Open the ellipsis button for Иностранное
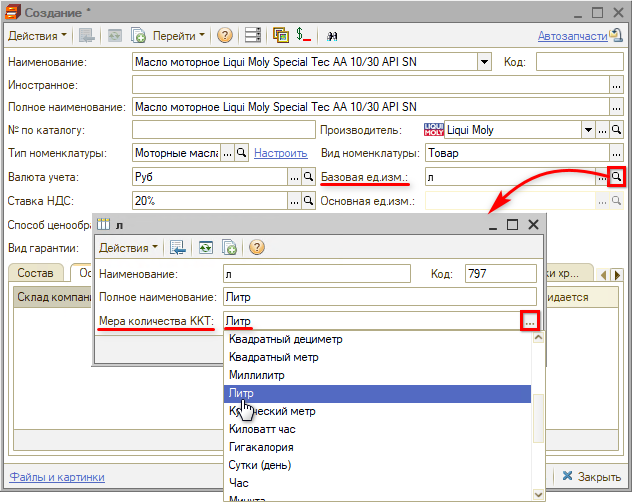This screenshot has height=502, width=632. click(616, 85)
